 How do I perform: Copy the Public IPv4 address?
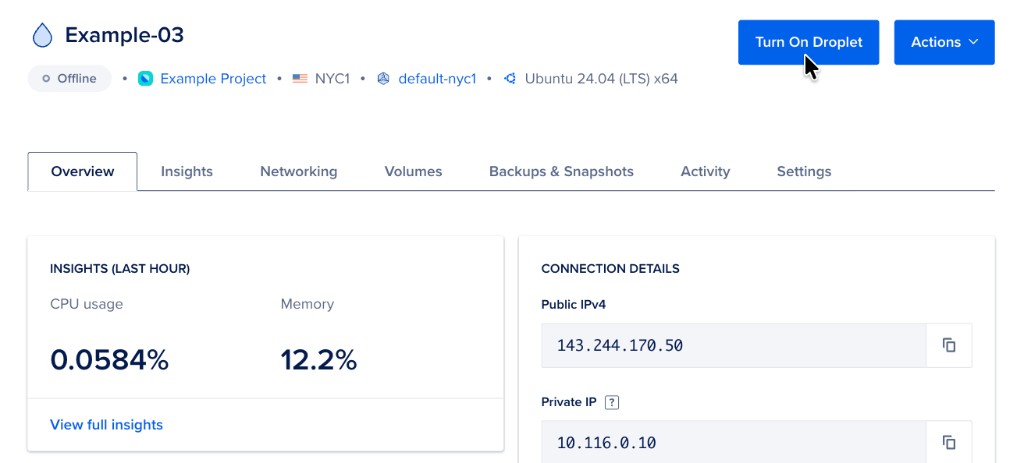(x=949, y=345)
